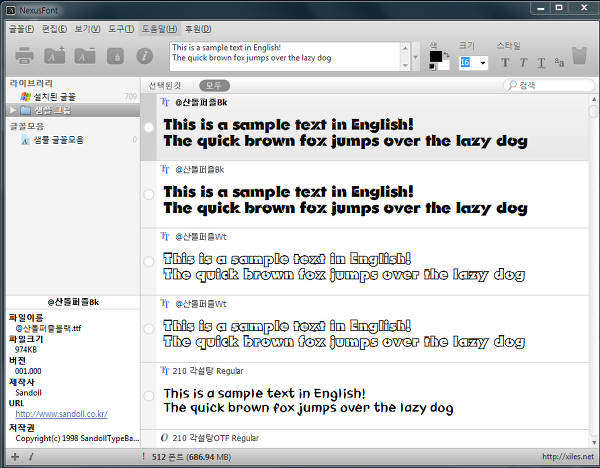The width and height of the screenshot is (600, 468).
Task: Click the plus icon in status bar
Action: 15,457
